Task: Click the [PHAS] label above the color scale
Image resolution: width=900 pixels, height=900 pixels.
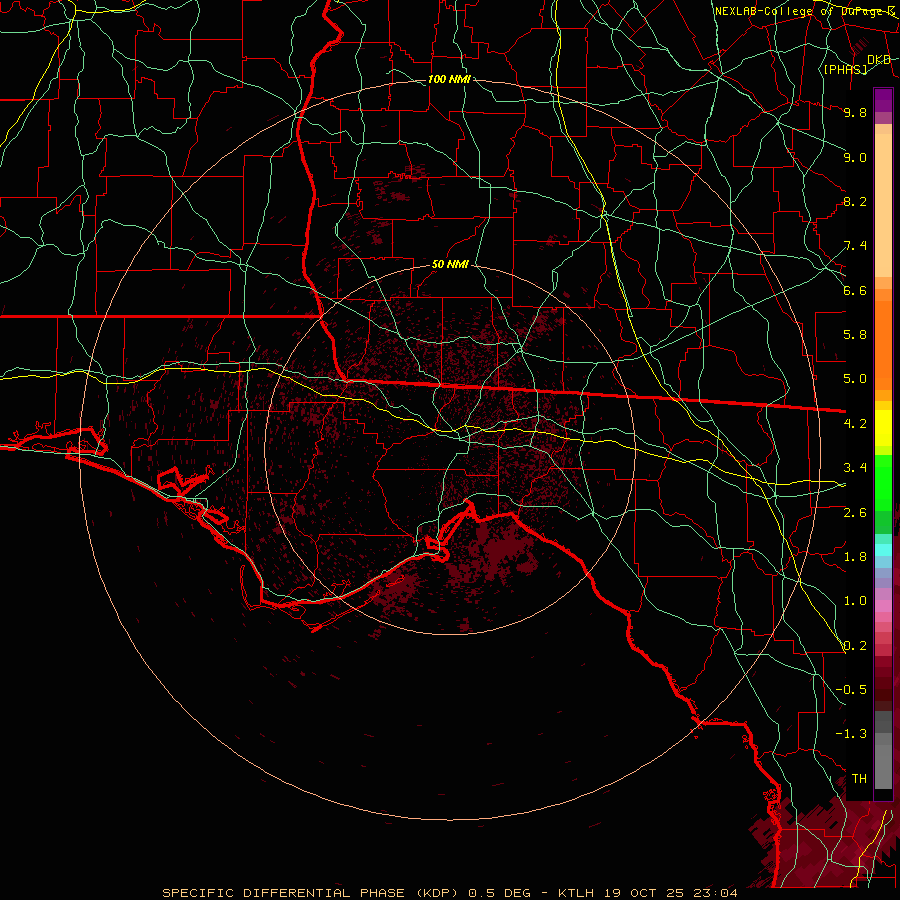Action: coord(845,69)
